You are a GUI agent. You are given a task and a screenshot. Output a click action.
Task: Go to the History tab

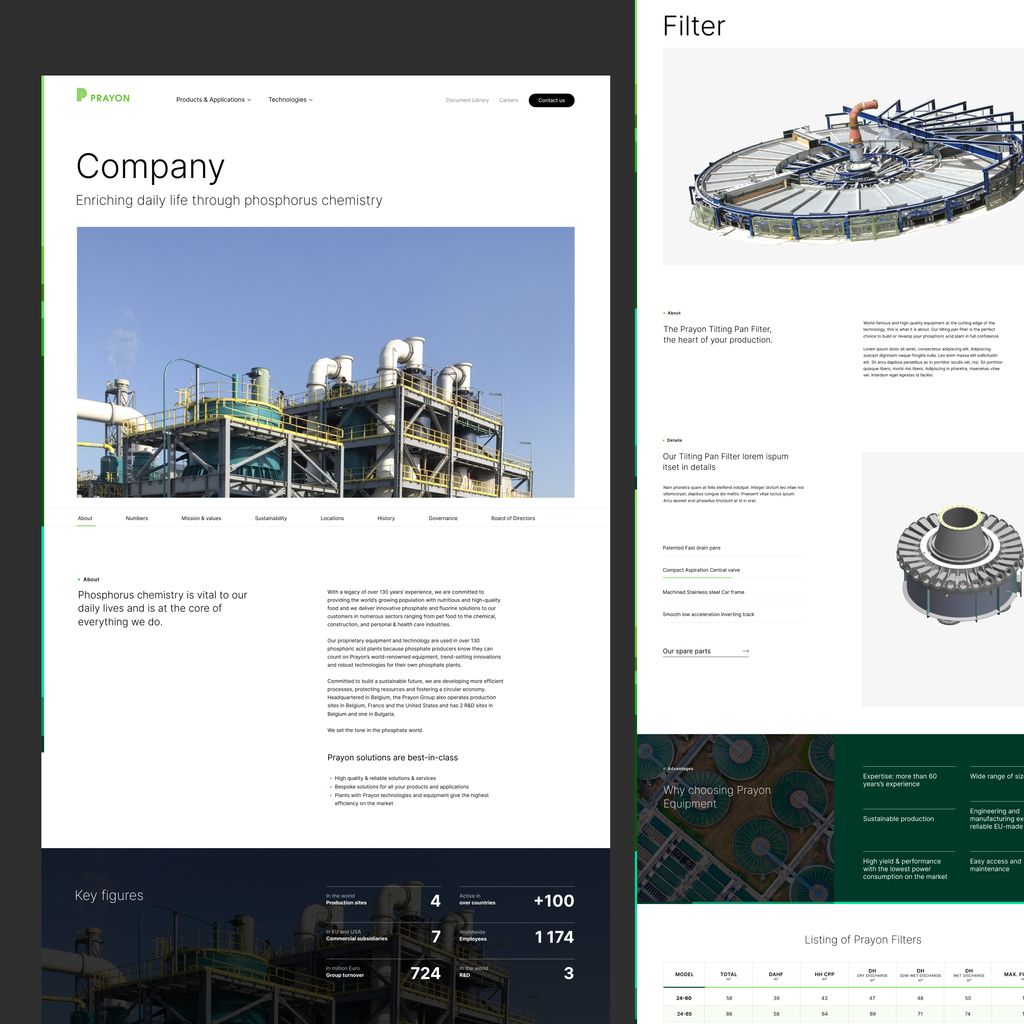tap(386, 519)
